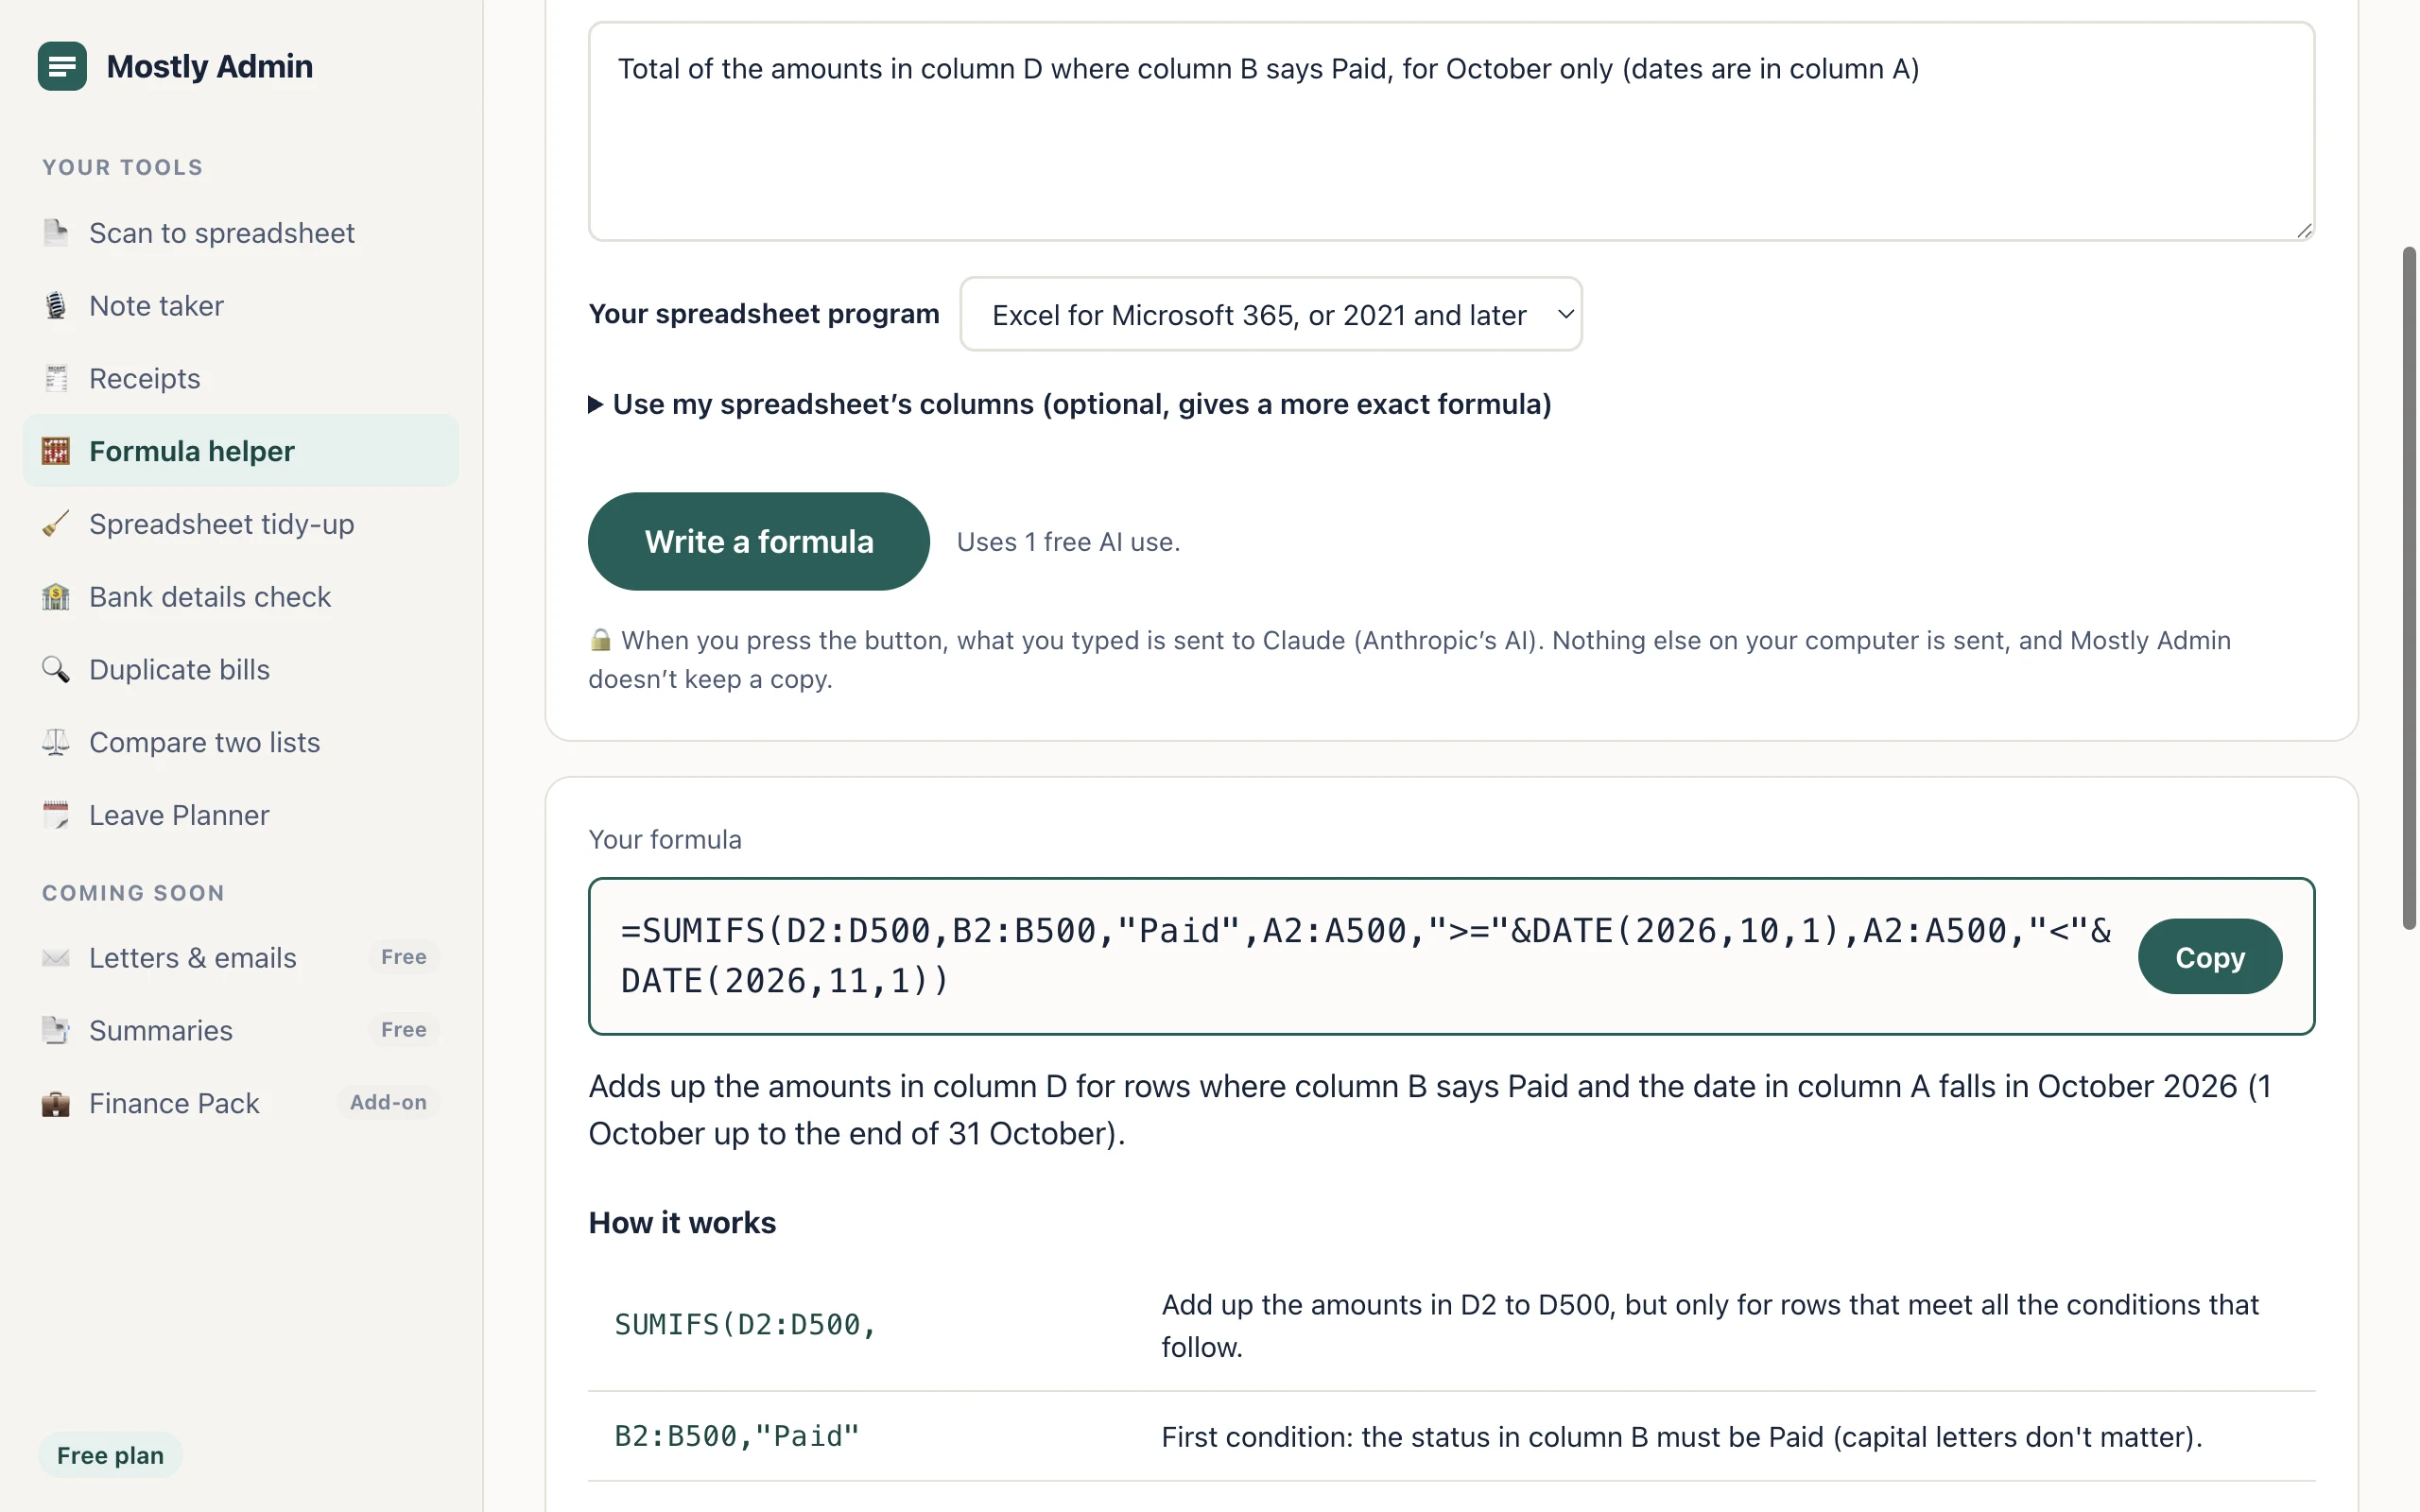This screenshot has height=1512, width=2420.
Task: Open the Receipts tool
Action: point(241,379)
